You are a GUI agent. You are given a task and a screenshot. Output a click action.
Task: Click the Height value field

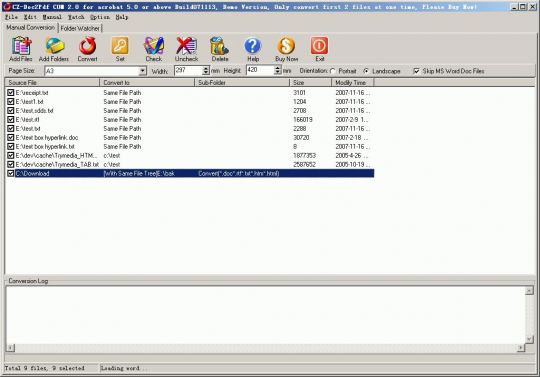click(x=260, y=70)
